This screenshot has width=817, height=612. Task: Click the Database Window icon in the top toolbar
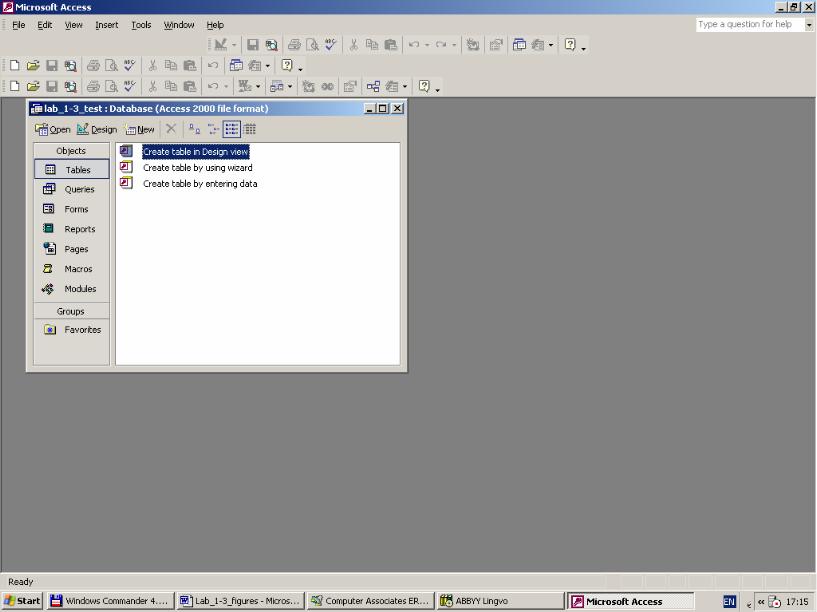tap(519, 45)
